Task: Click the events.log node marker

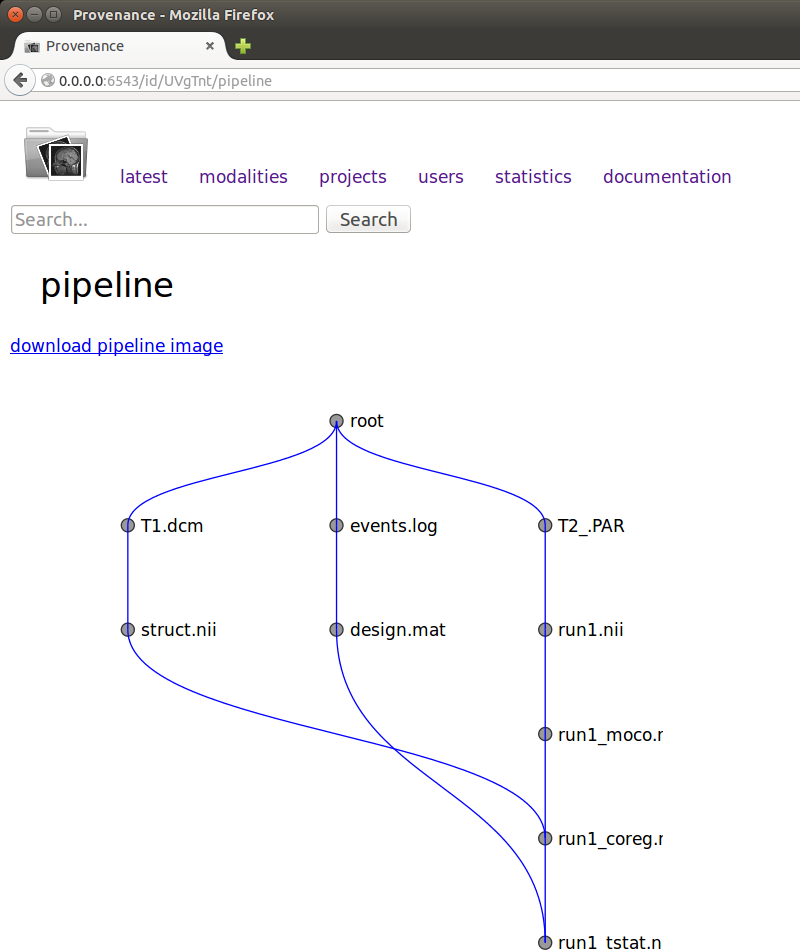Action: pyautogui.click(x=336, y=525)
